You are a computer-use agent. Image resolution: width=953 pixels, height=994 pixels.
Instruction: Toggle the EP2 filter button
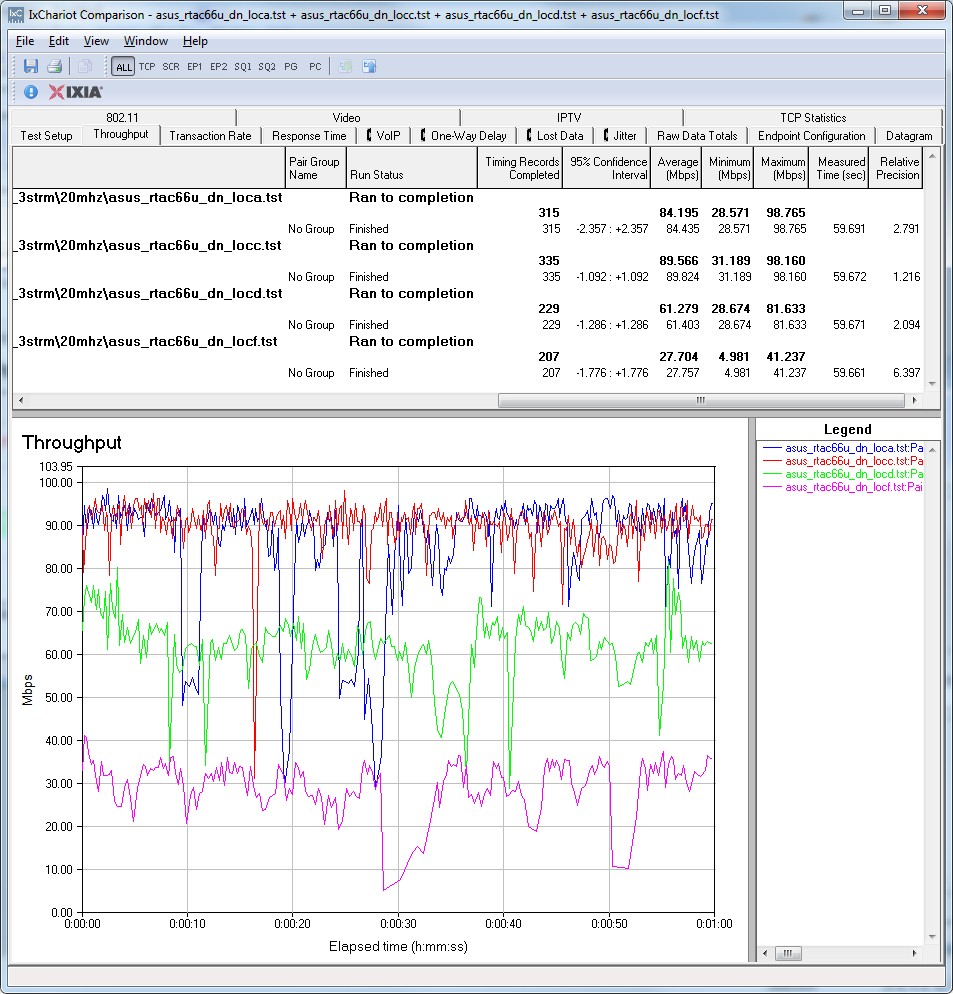coord(219,67)
